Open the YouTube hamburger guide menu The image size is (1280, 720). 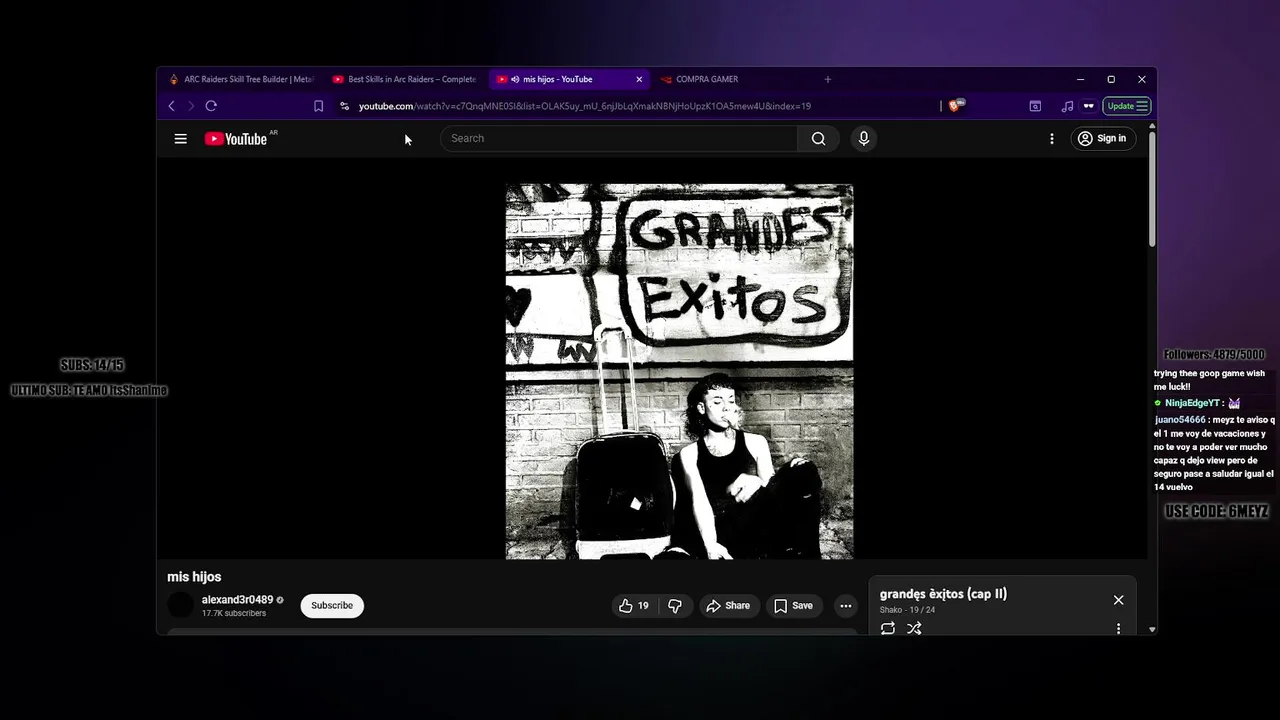(x=181, y=139)
